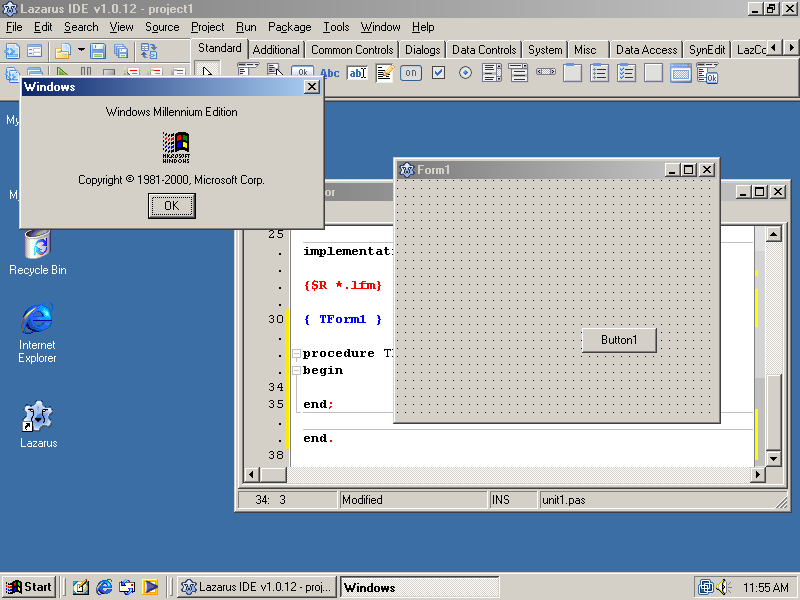
Task: Click the Pause debugger icon
Action: click(x=86, y=72)
